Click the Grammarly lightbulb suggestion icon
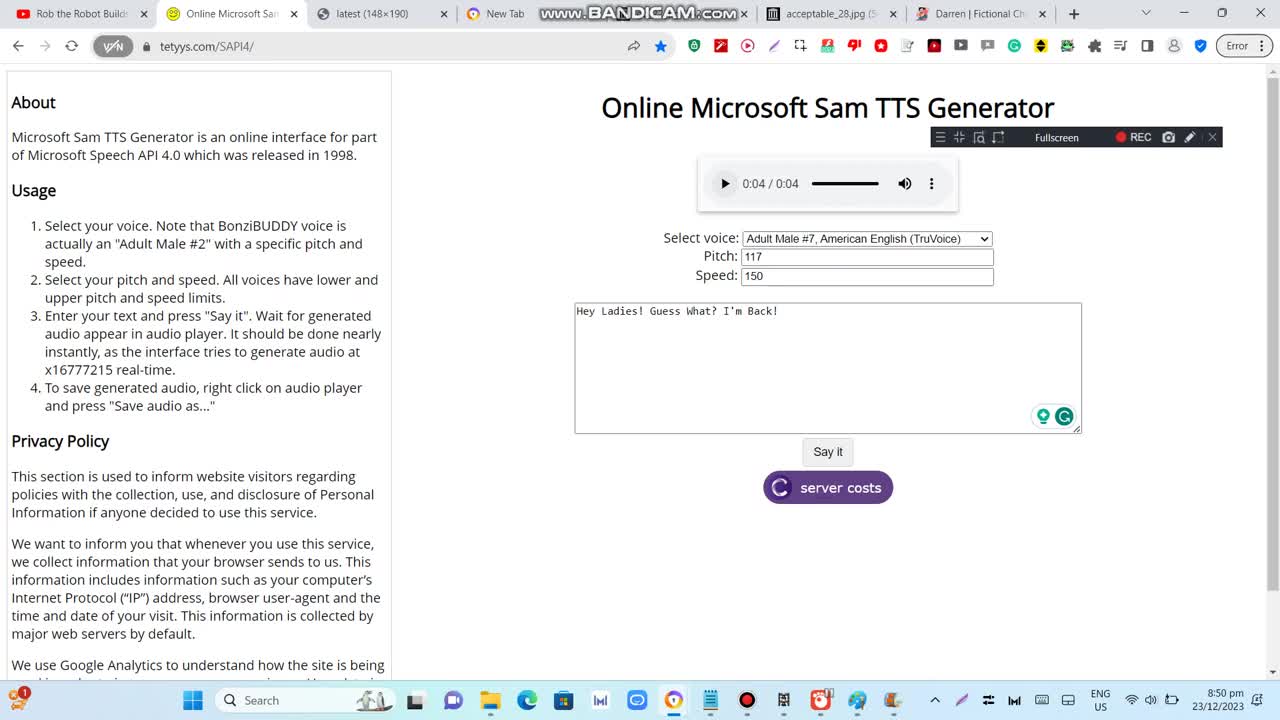 [x=1043, y=416]
